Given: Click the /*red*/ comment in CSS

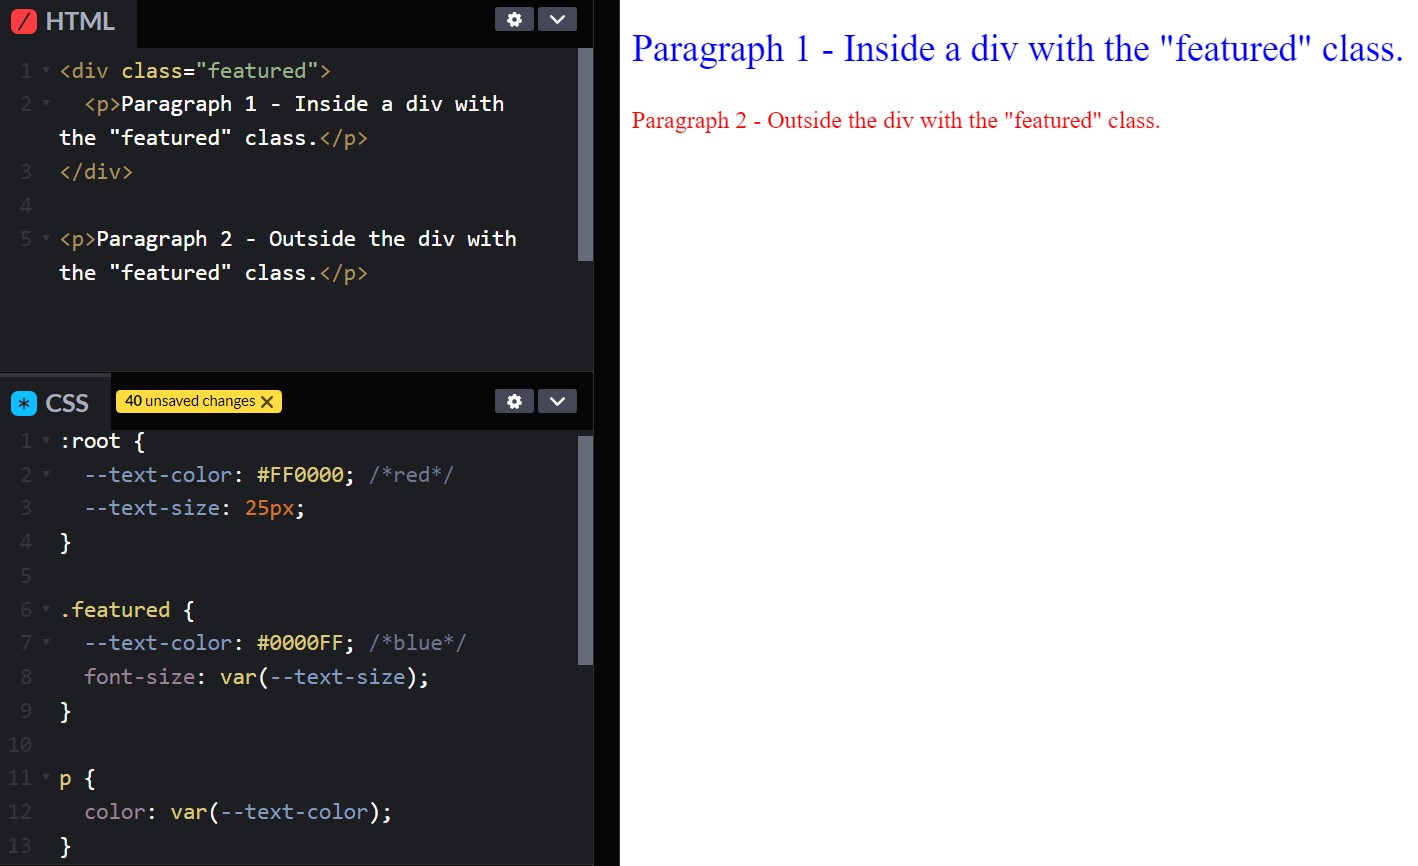Looking at the screenshot, I should pos(411,475).
